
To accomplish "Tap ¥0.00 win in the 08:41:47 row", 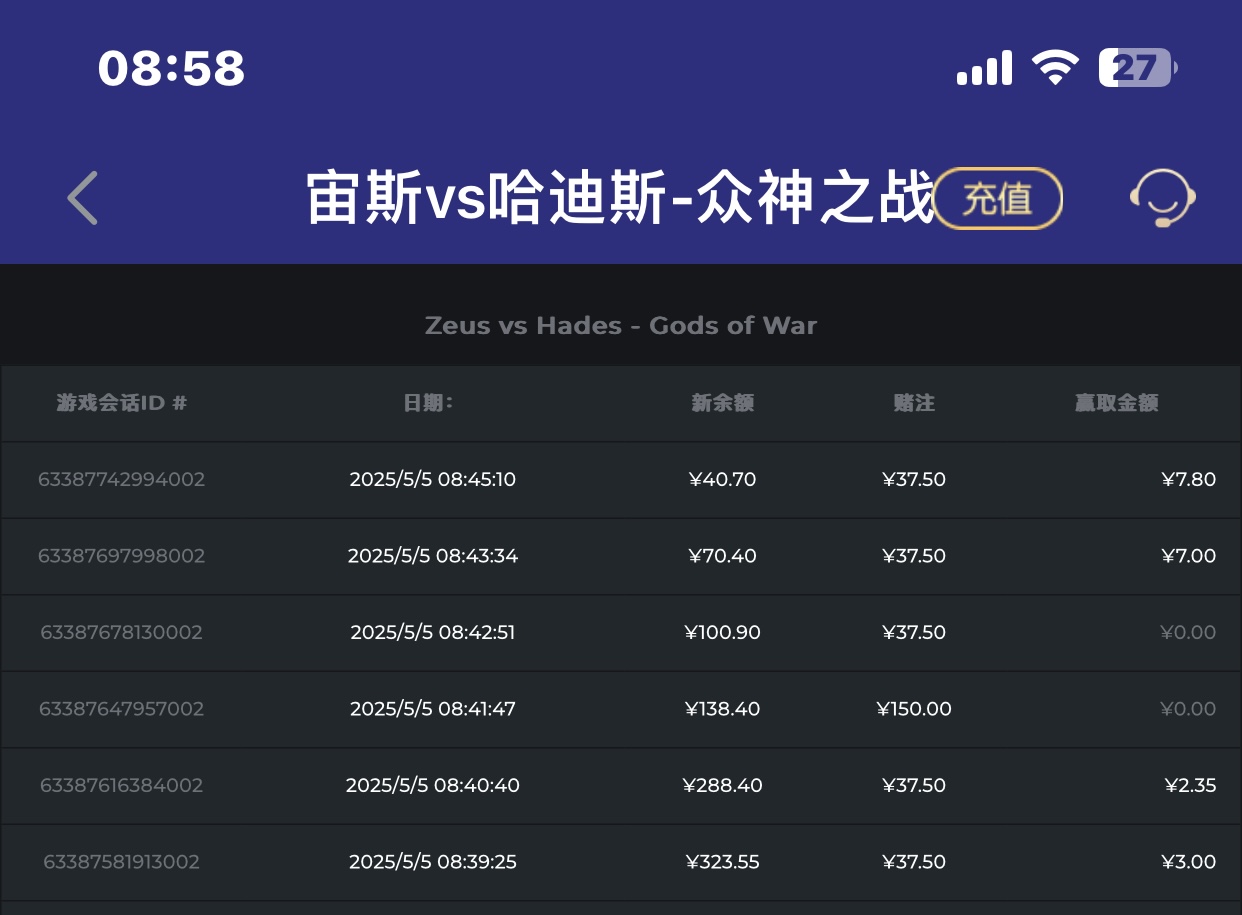I will point(1188,709).
